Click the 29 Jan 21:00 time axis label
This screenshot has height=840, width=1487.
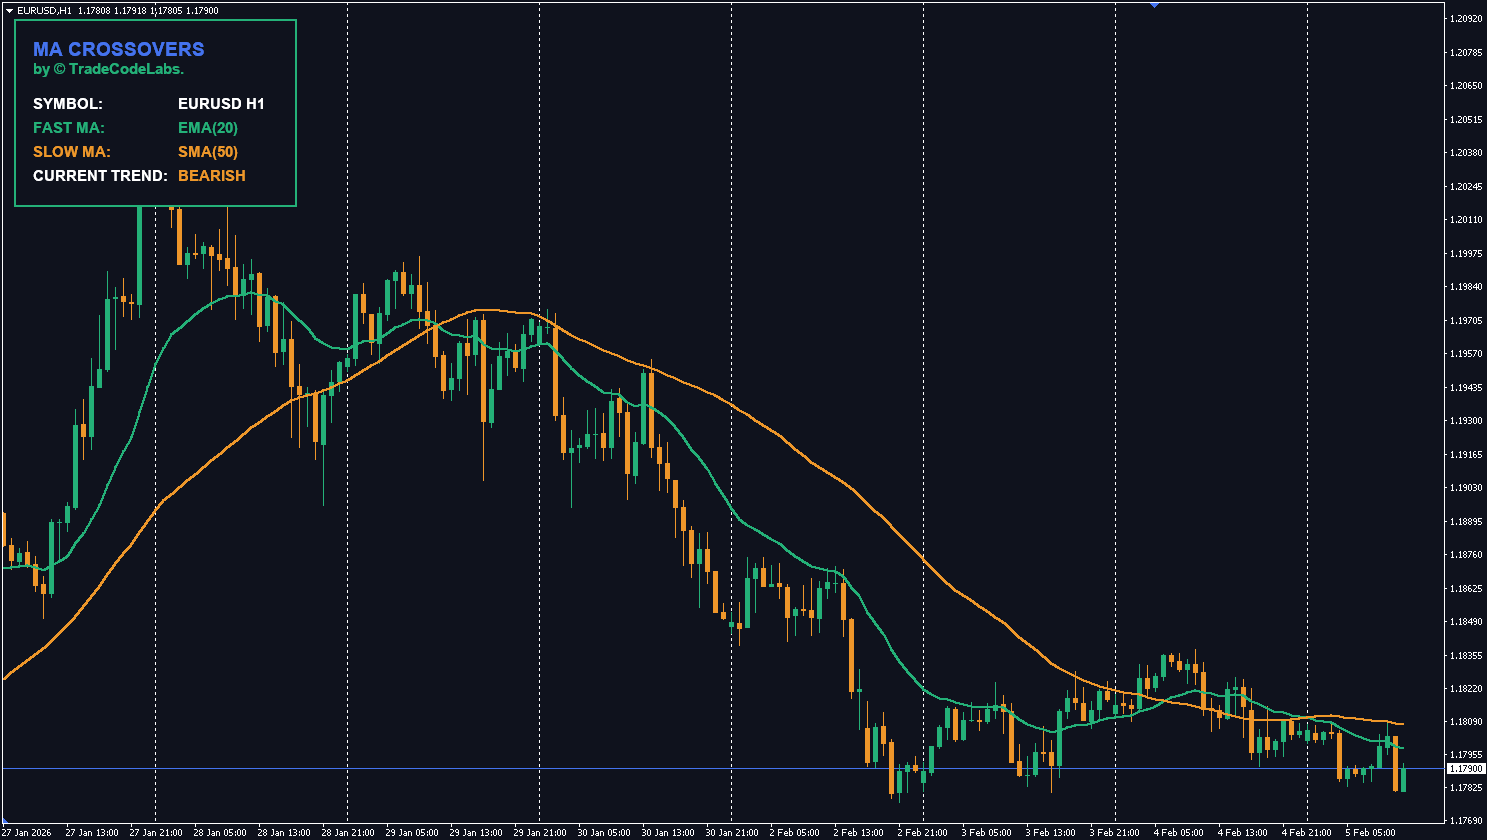(538, 832)
